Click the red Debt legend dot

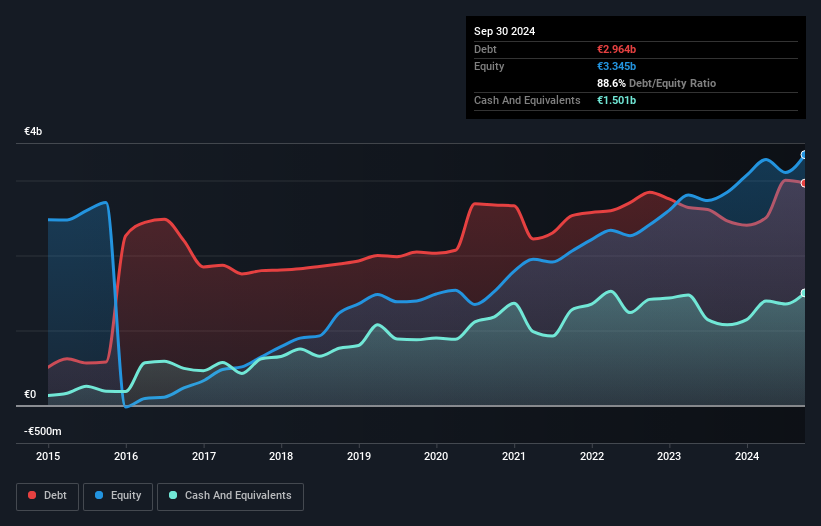tap(32, 495)
